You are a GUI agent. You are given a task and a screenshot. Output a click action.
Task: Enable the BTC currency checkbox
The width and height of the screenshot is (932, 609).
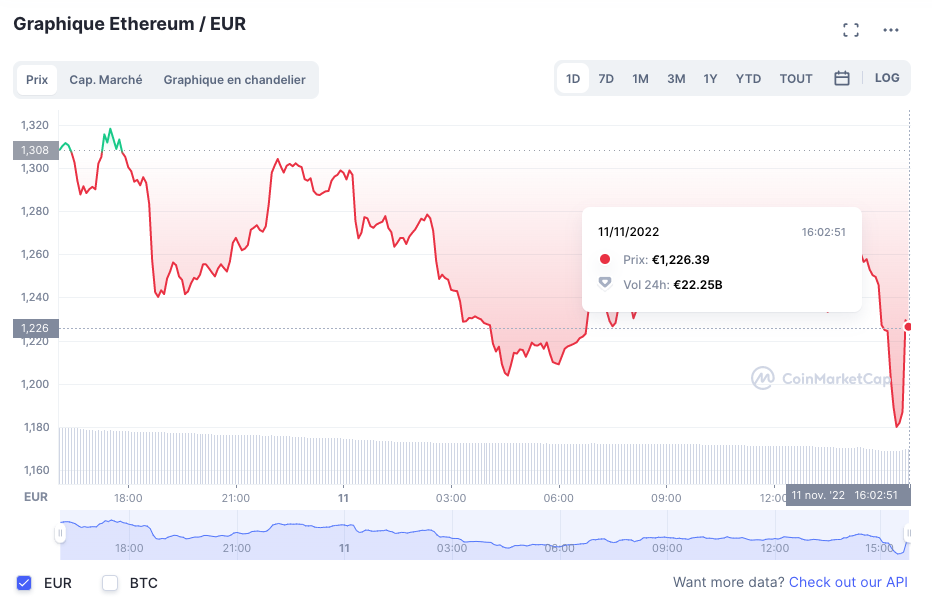coord(110,583)
